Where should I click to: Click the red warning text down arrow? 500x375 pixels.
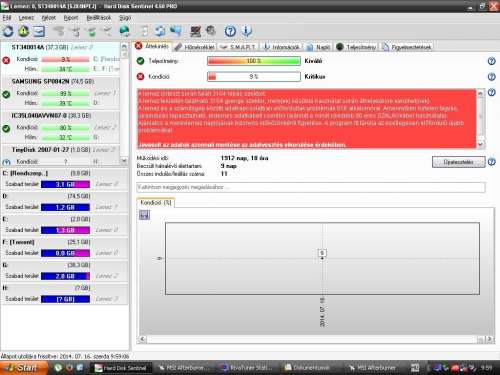coord(480,144)
